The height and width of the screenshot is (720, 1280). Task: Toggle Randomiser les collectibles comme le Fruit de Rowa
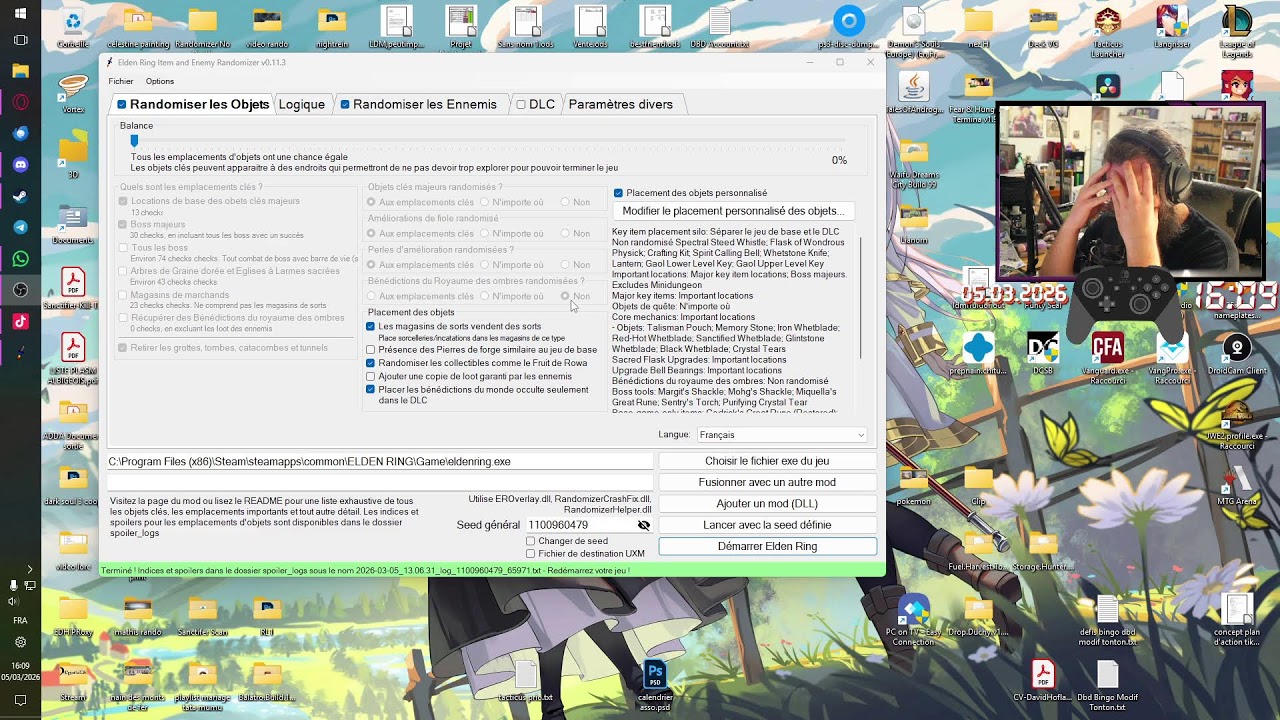(371, 363)
